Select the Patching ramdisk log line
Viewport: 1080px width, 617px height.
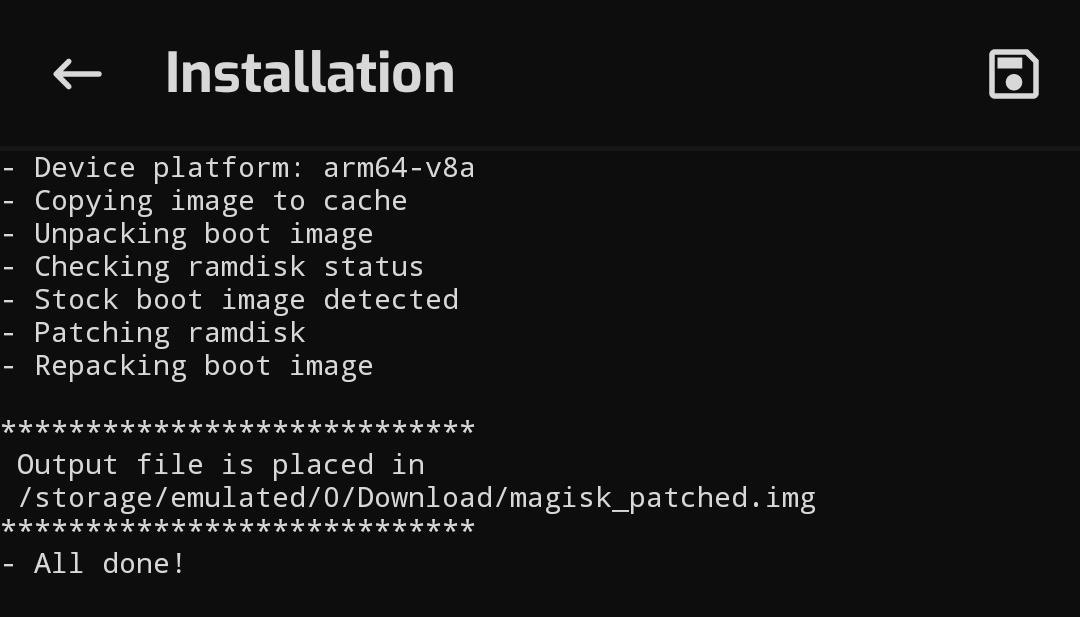[153, 333]
